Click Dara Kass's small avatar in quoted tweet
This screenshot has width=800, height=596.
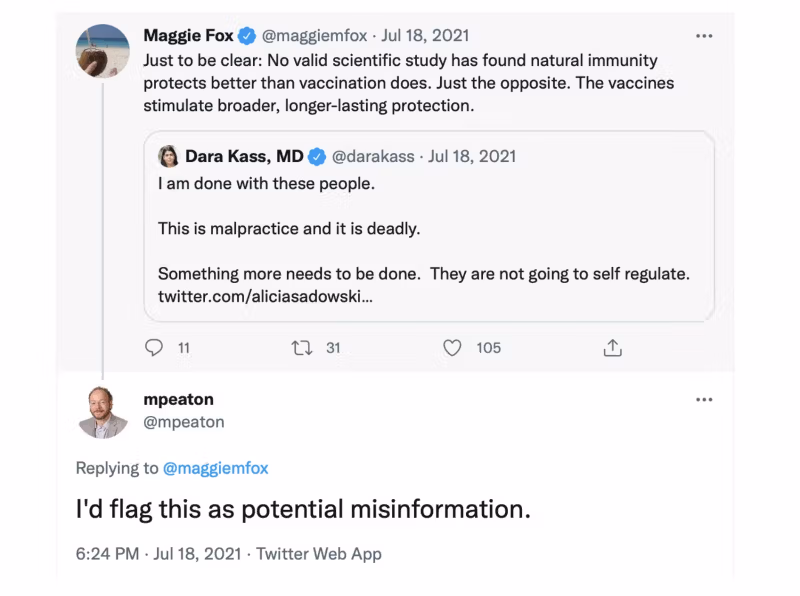pos(168,156)
